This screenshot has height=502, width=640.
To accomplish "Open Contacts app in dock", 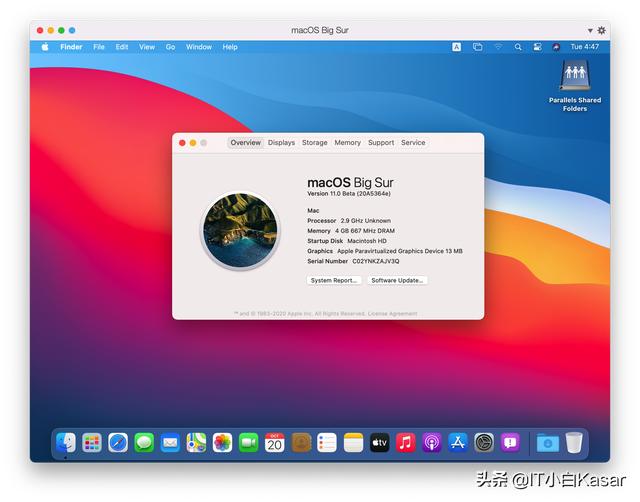I will click(x=301, y=442).
